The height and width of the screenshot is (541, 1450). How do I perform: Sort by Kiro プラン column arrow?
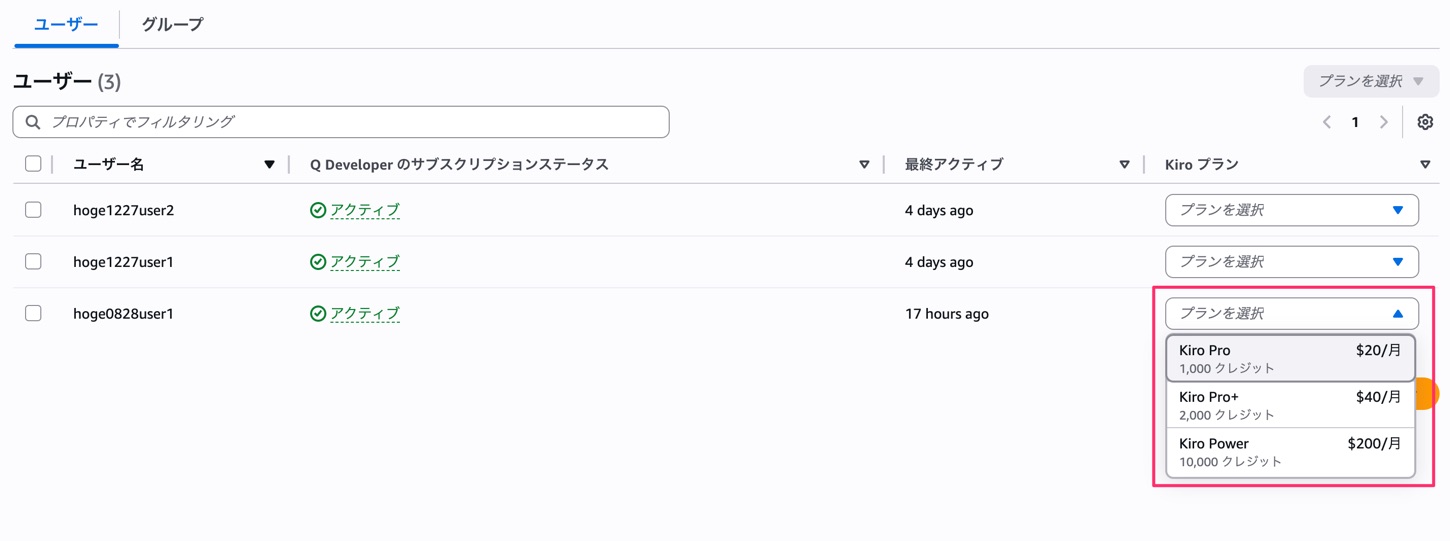coord(1425,165)
